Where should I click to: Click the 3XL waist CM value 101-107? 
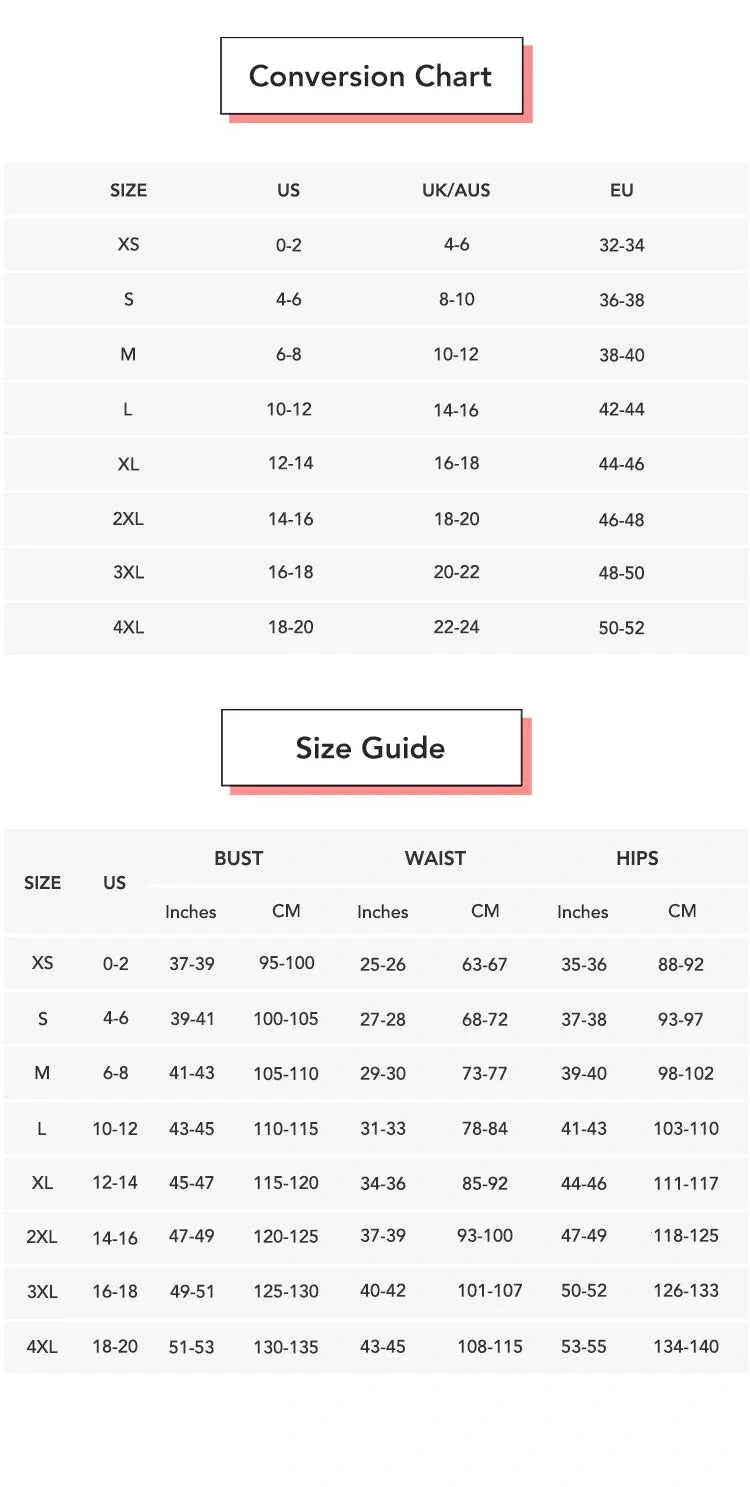click(x=490, y=1291)
